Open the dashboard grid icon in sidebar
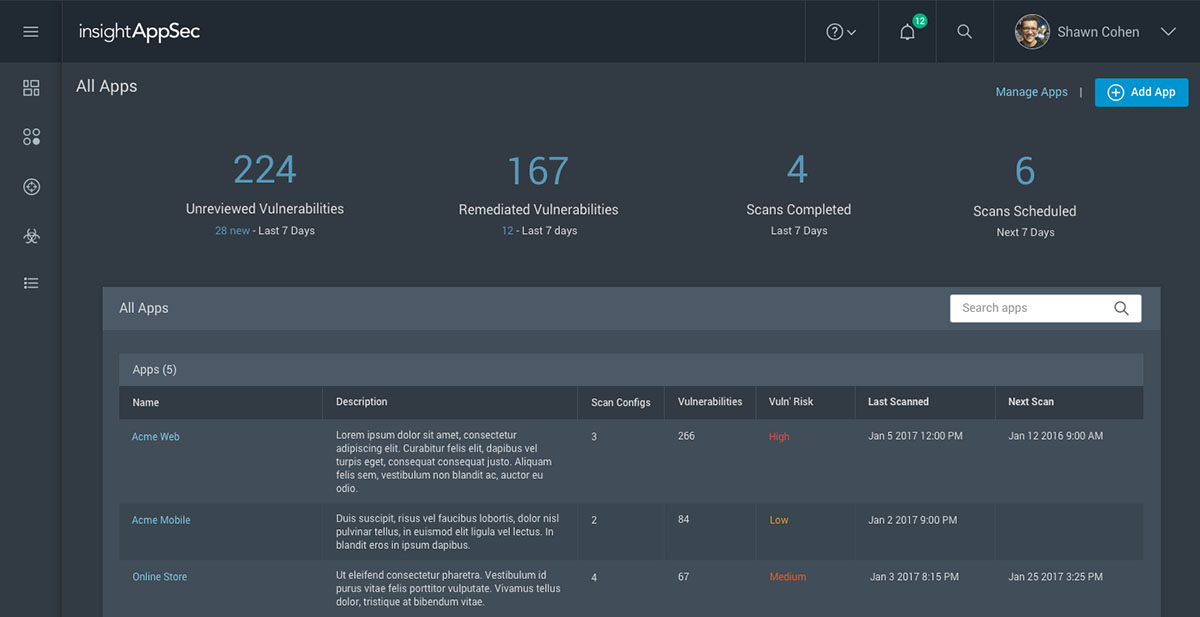The width and height of the screenshot is (1200, 617). tap(31, 88)
